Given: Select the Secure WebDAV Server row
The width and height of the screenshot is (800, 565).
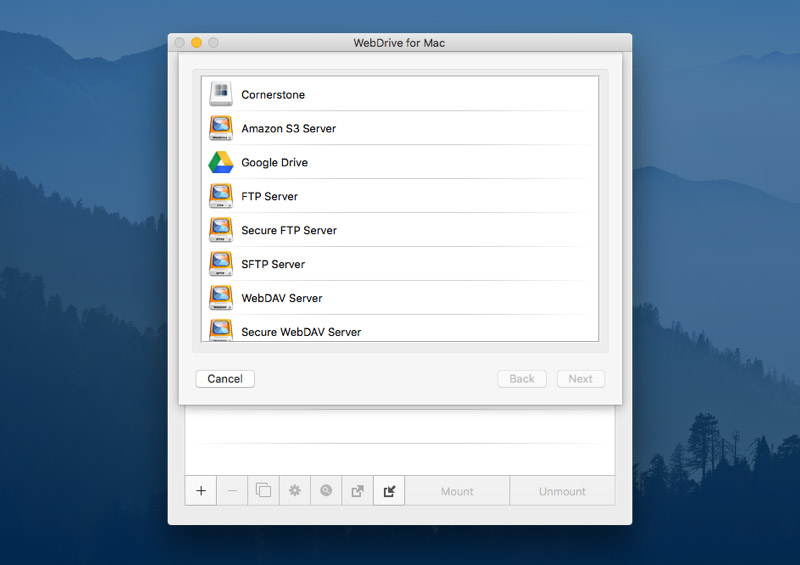Looking at the screenshot, I should coord(301,331).
